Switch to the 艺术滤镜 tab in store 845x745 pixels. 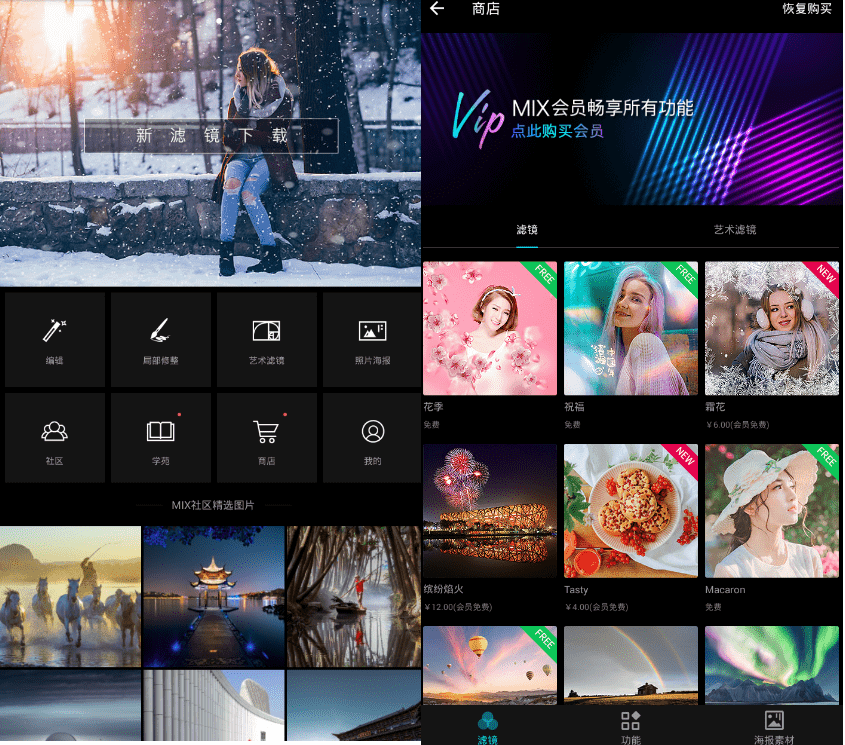[734, 230]
